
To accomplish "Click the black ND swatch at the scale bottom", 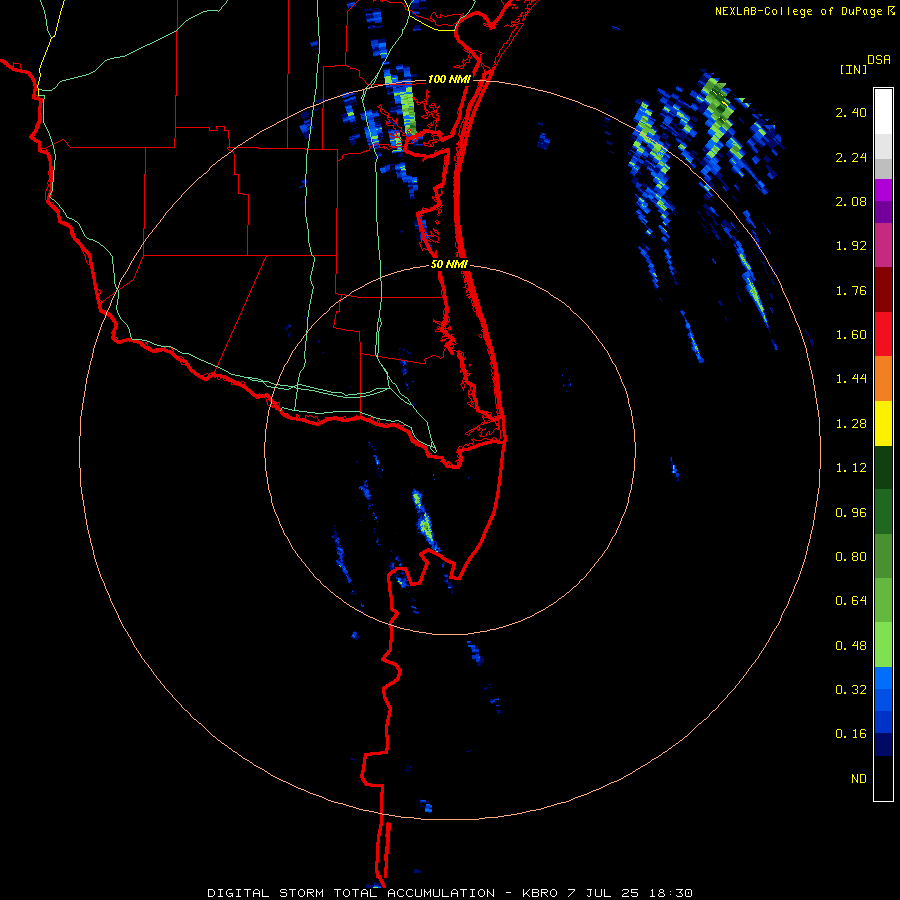I will [883, 778].
